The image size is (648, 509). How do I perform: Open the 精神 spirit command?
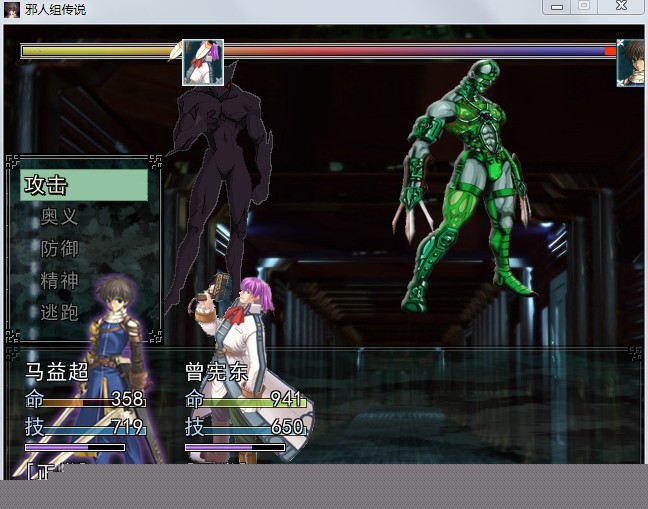coord(59,280)
